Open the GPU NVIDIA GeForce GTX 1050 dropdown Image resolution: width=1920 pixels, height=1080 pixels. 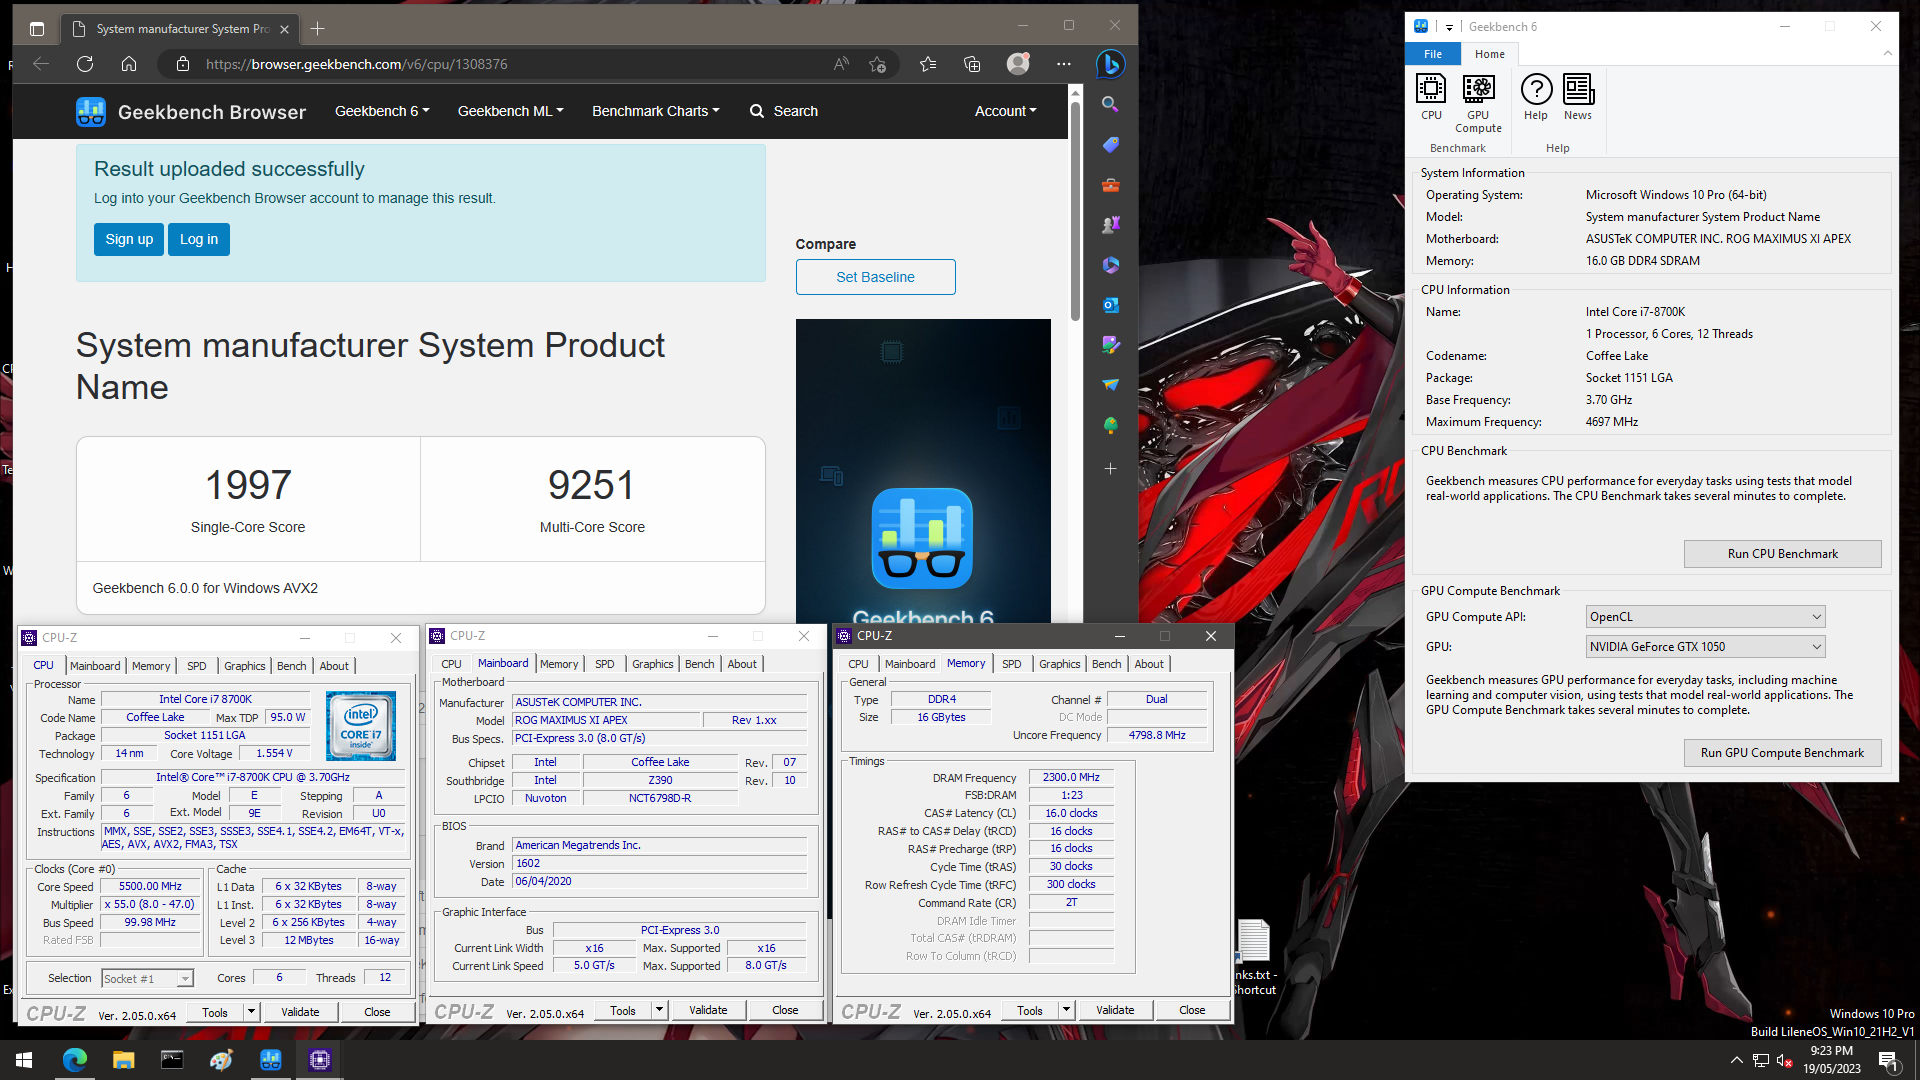1705,647
